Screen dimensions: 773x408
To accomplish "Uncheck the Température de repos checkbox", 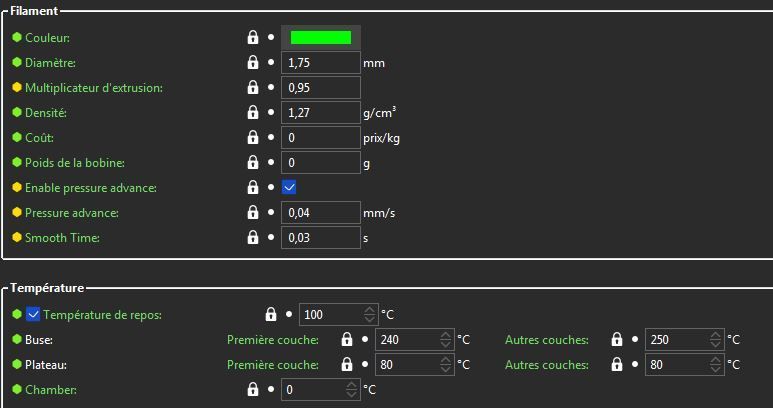I will click(33, 314).
